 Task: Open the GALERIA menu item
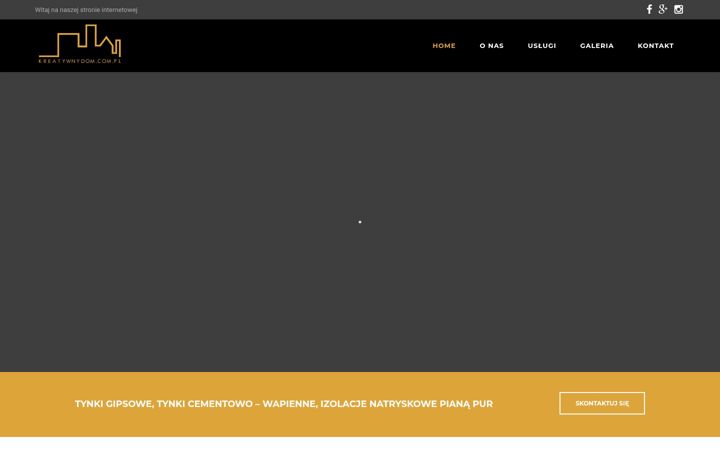(596, 45)
